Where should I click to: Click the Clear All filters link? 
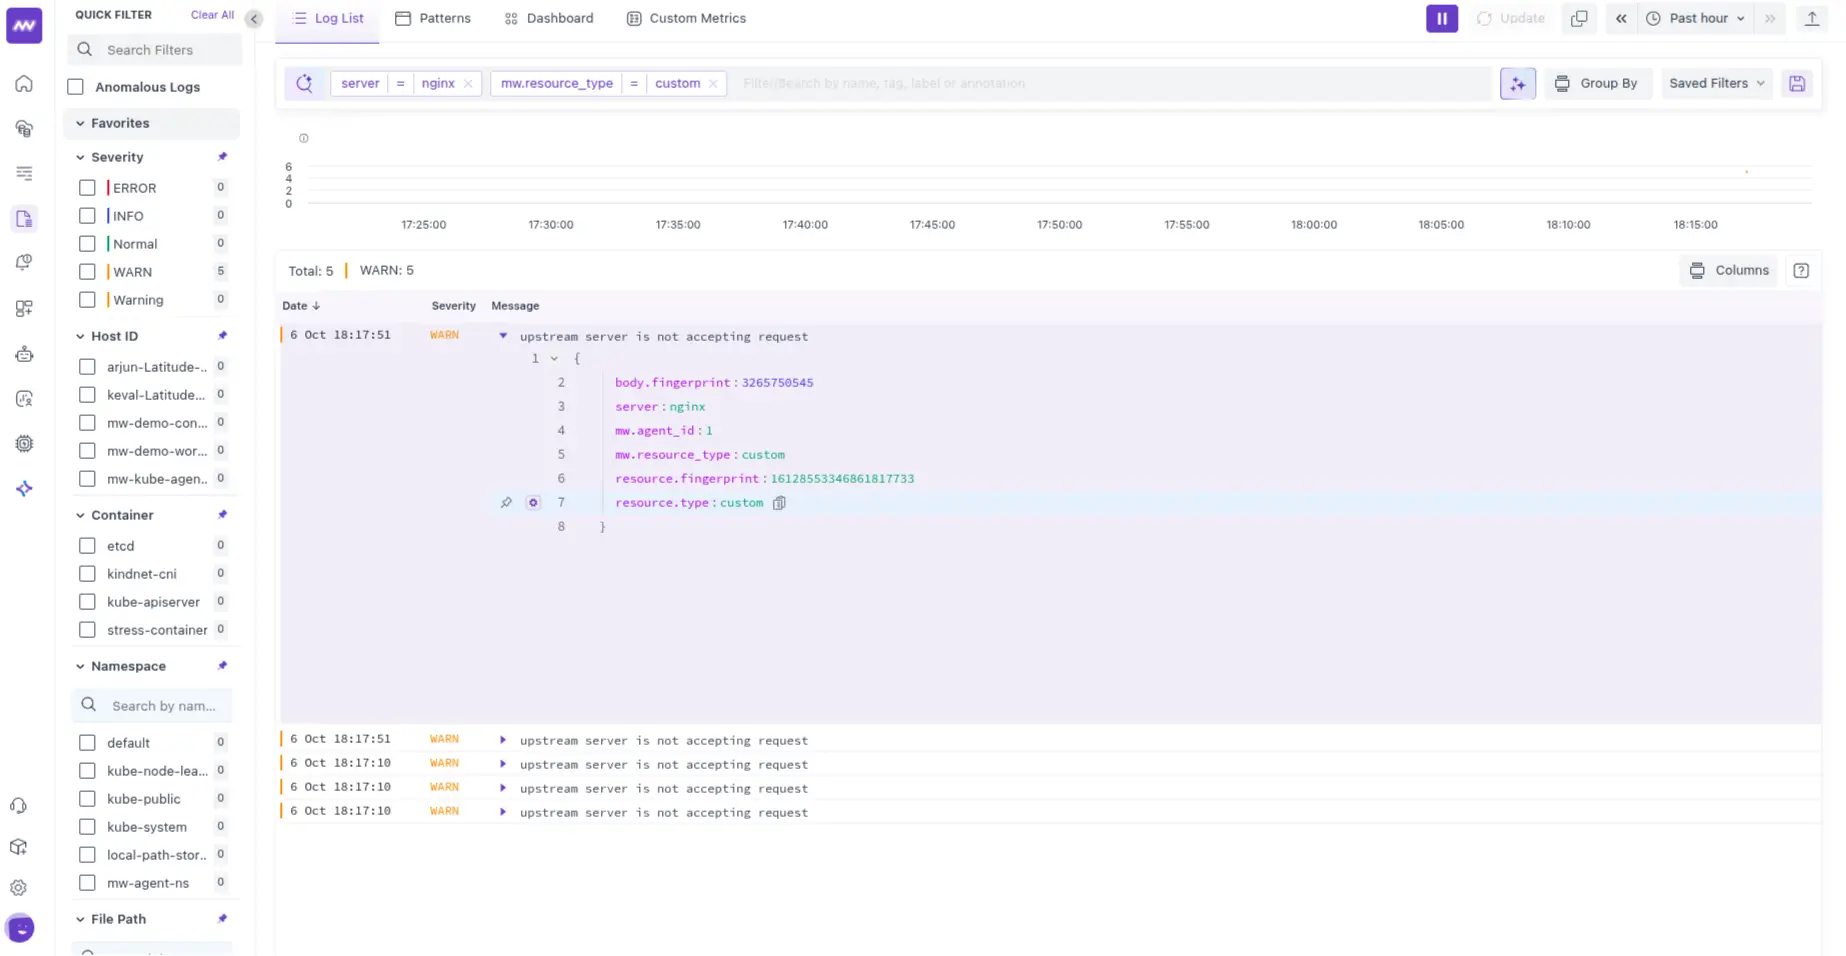click(x=211, y=14)
